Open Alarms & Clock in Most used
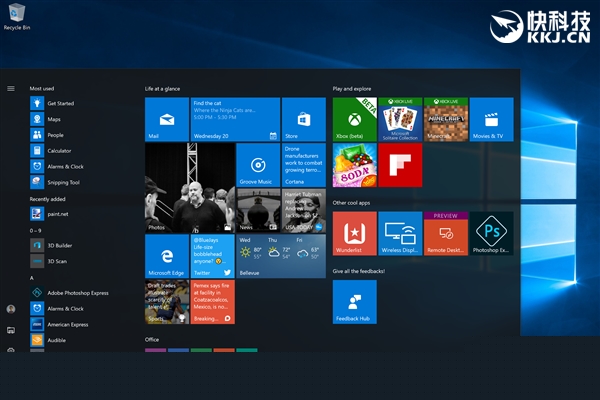The image size is (600, 400). [x=57, y=167]
